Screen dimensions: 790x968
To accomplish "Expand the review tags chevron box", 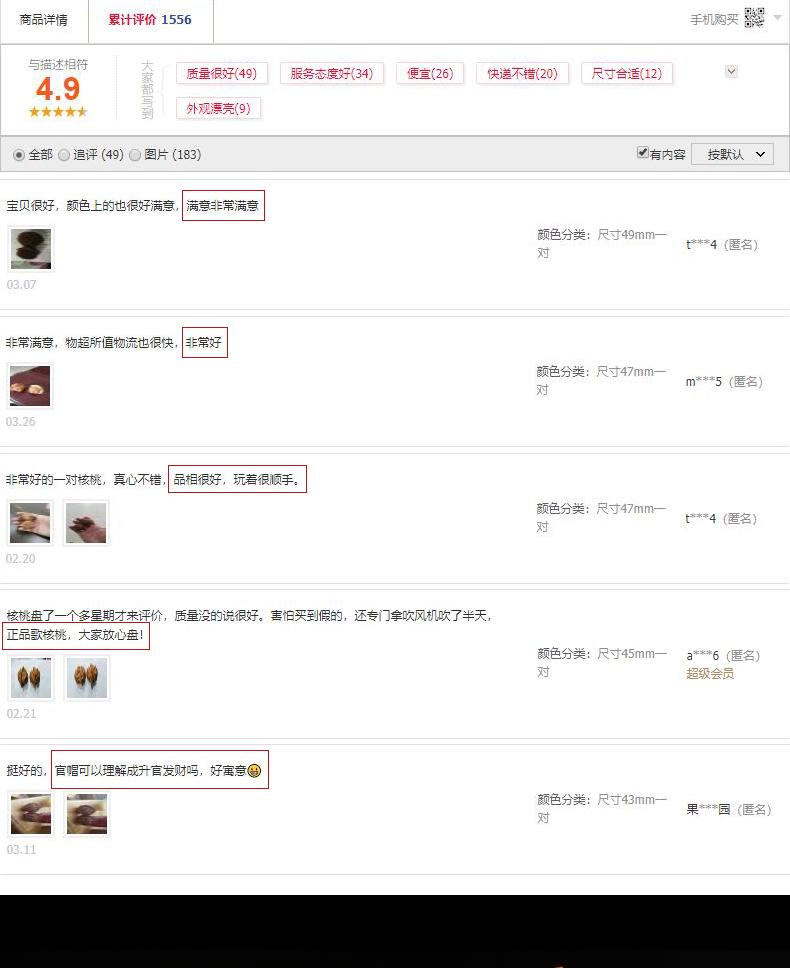I will coord(731,71).
